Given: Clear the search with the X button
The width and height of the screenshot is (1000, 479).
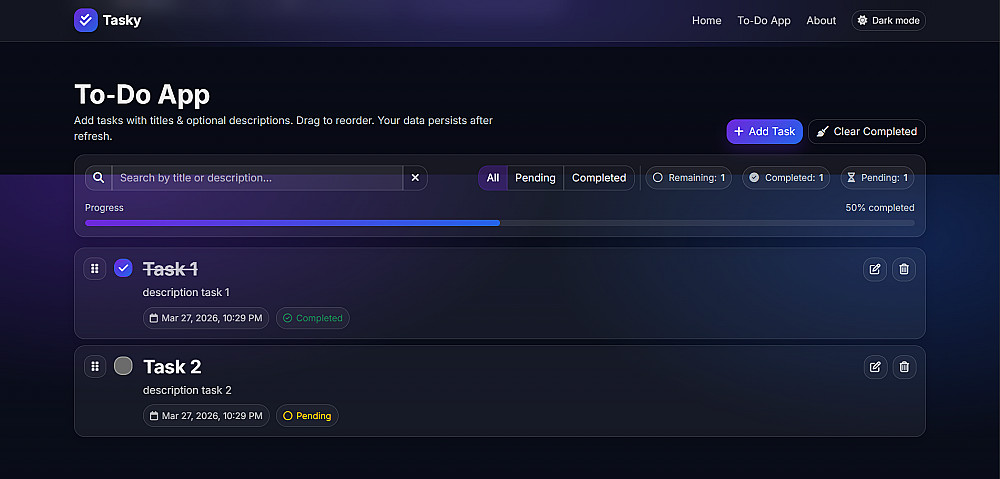Looking at the screenshot, I should coord(415,178).
